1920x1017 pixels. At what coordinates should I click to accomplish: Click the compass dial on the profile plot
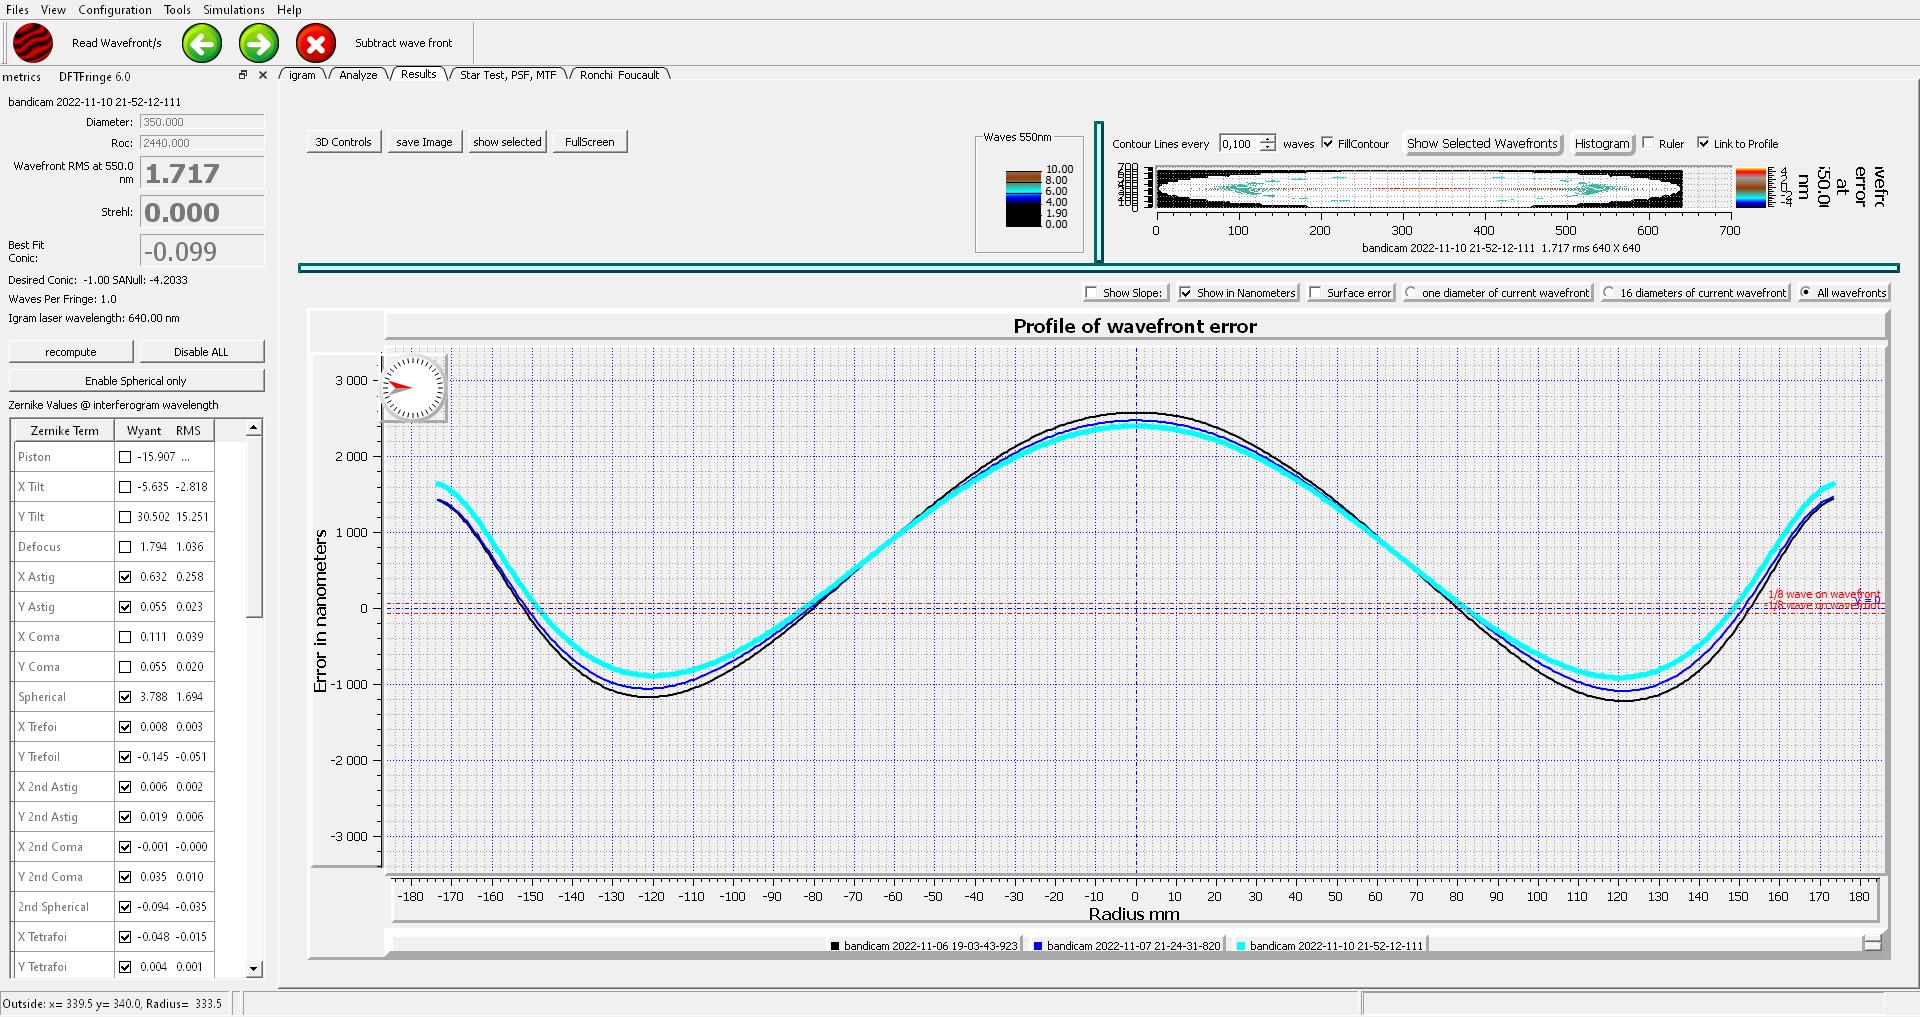pos(413,387)
